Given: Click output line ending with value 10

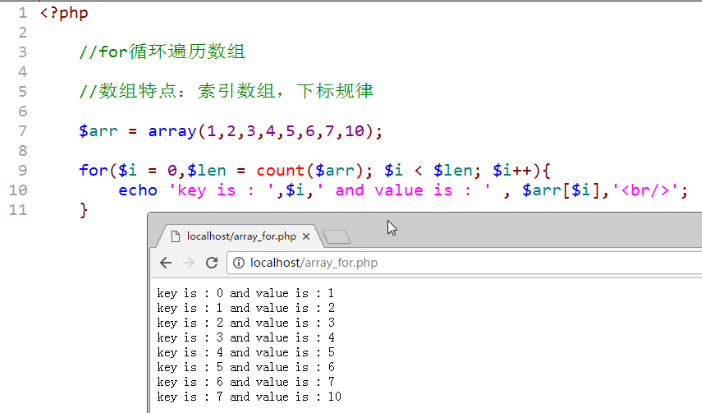Looking at the screenshot, I should [x=250, y=397].
